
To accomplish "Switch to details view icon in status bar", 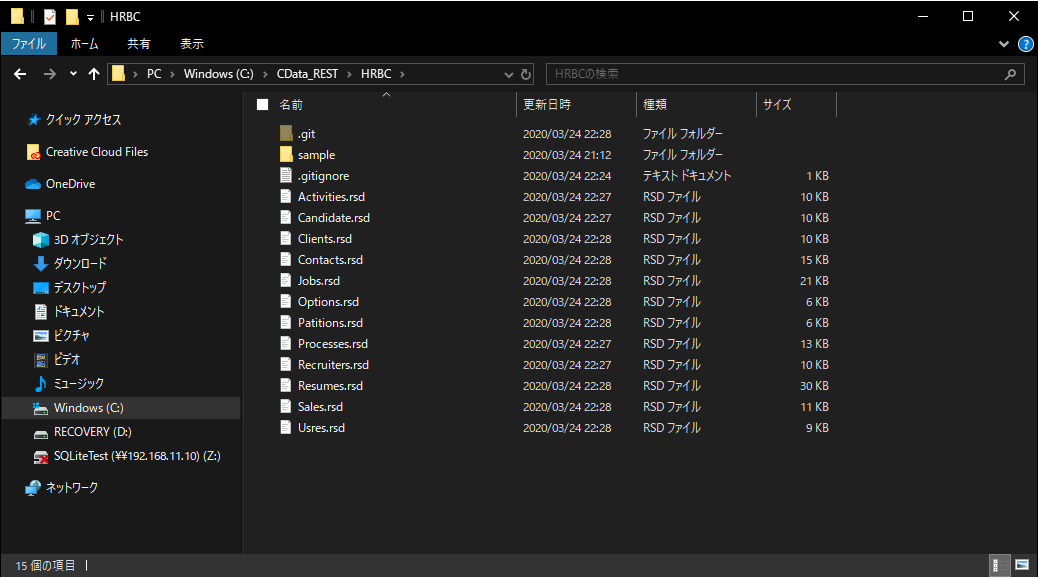I will pos(1000,565).
